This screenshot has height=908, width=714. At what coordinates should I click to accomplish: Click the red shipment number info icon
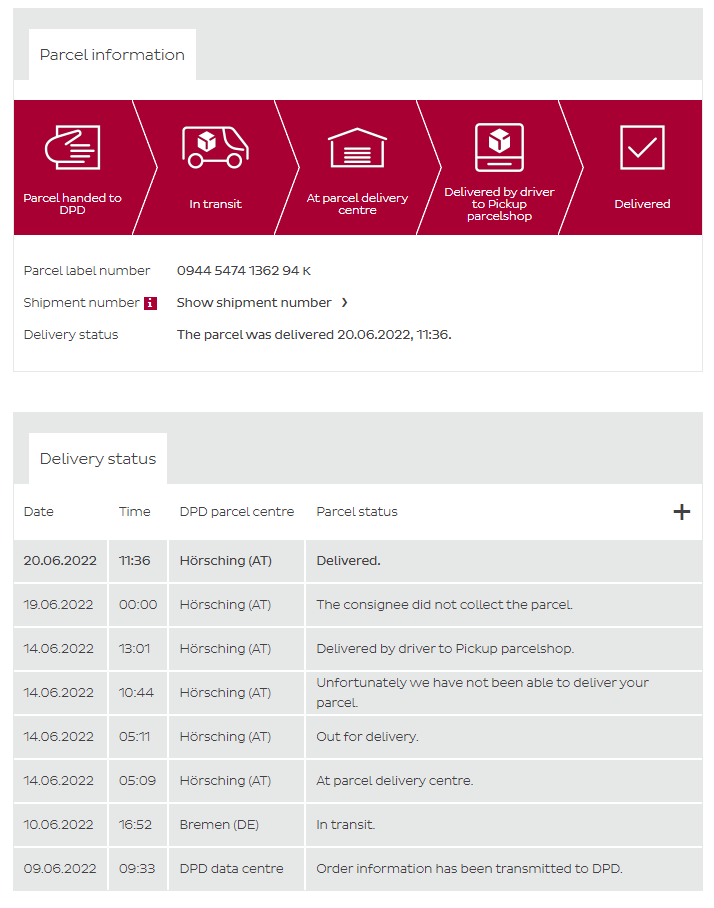(x=150, y=303)
